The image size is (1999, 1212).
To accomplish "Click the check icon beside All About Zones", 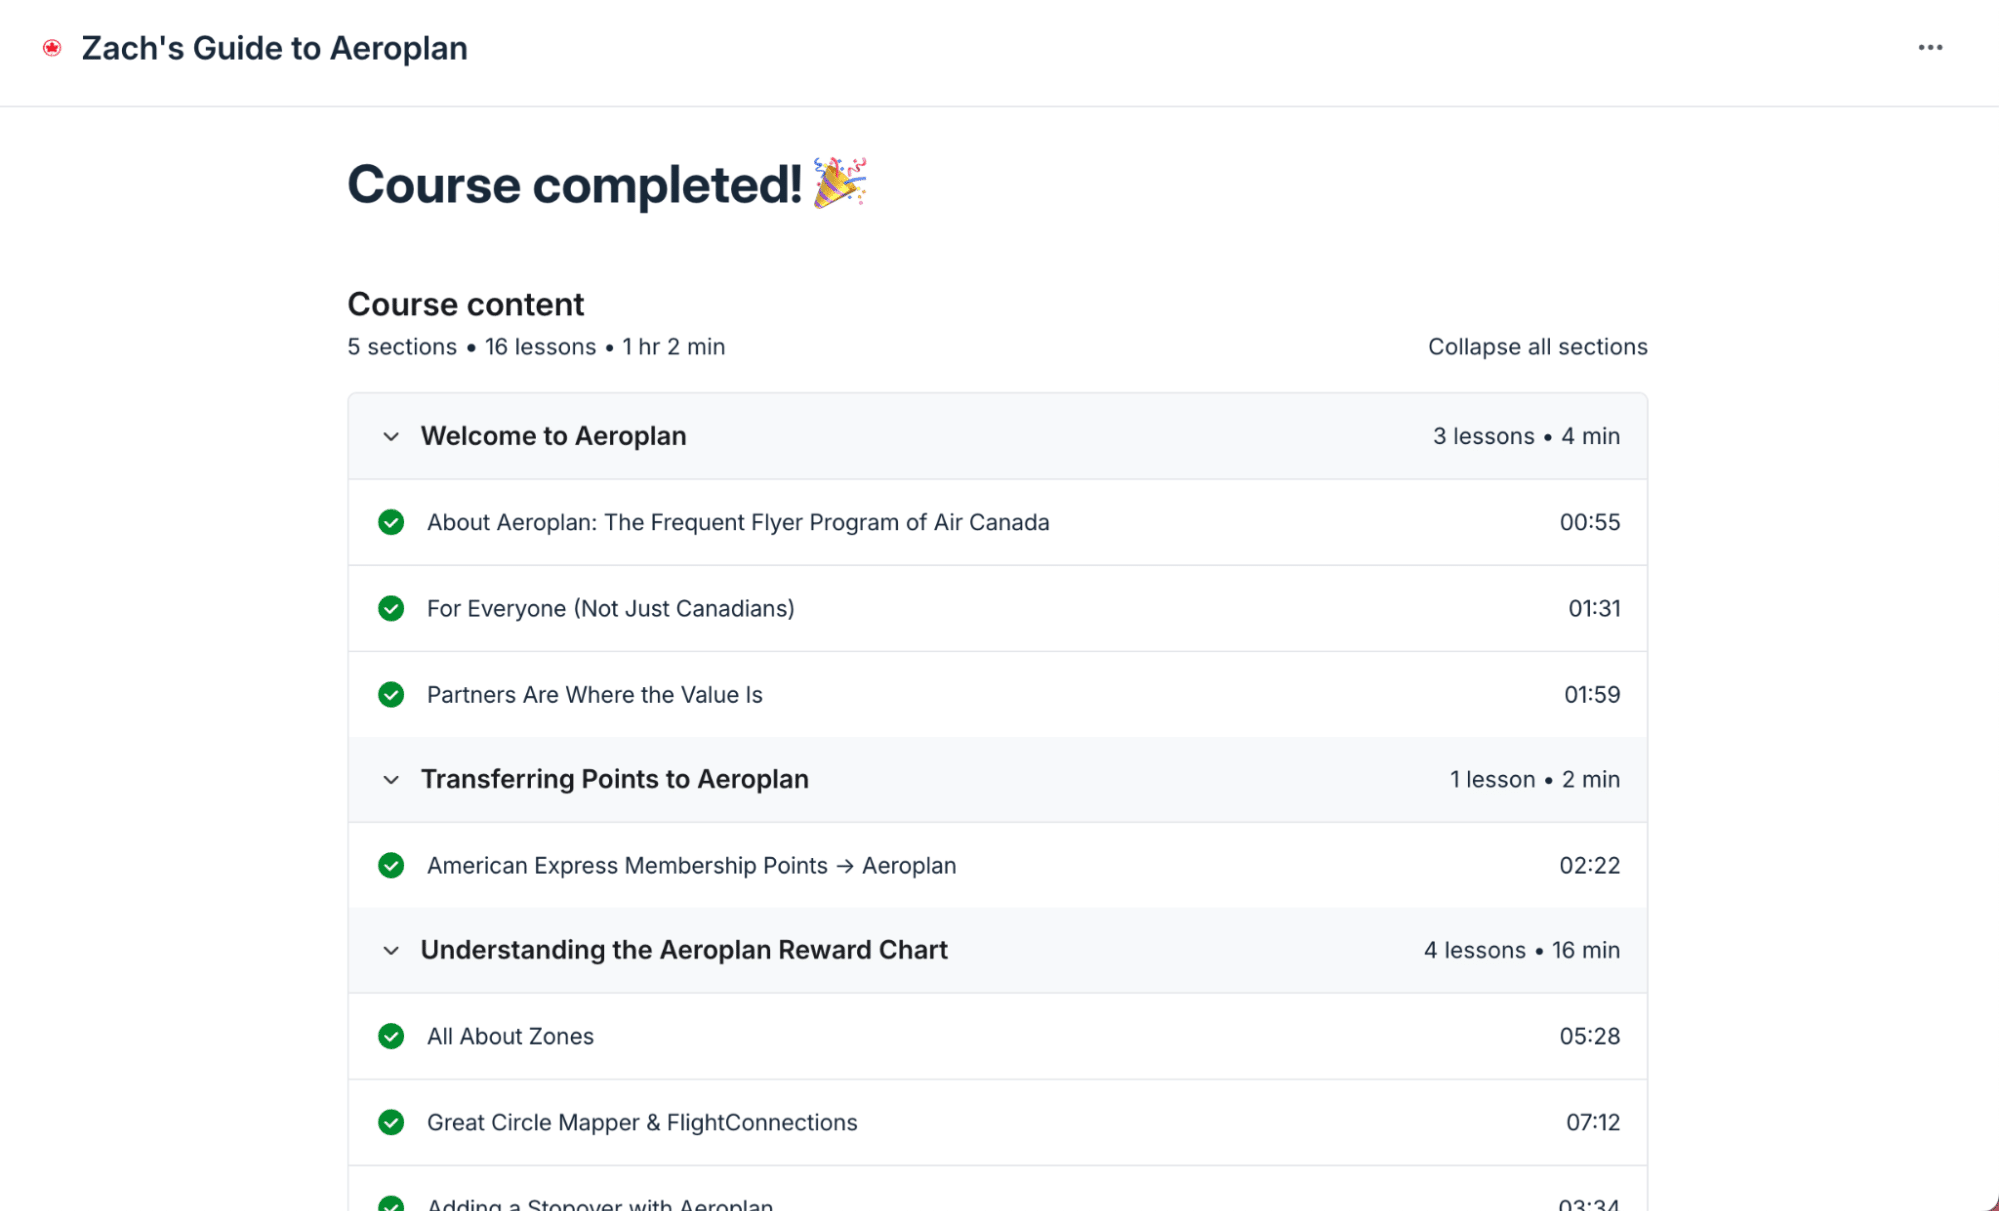I will tap(391, 1036).
